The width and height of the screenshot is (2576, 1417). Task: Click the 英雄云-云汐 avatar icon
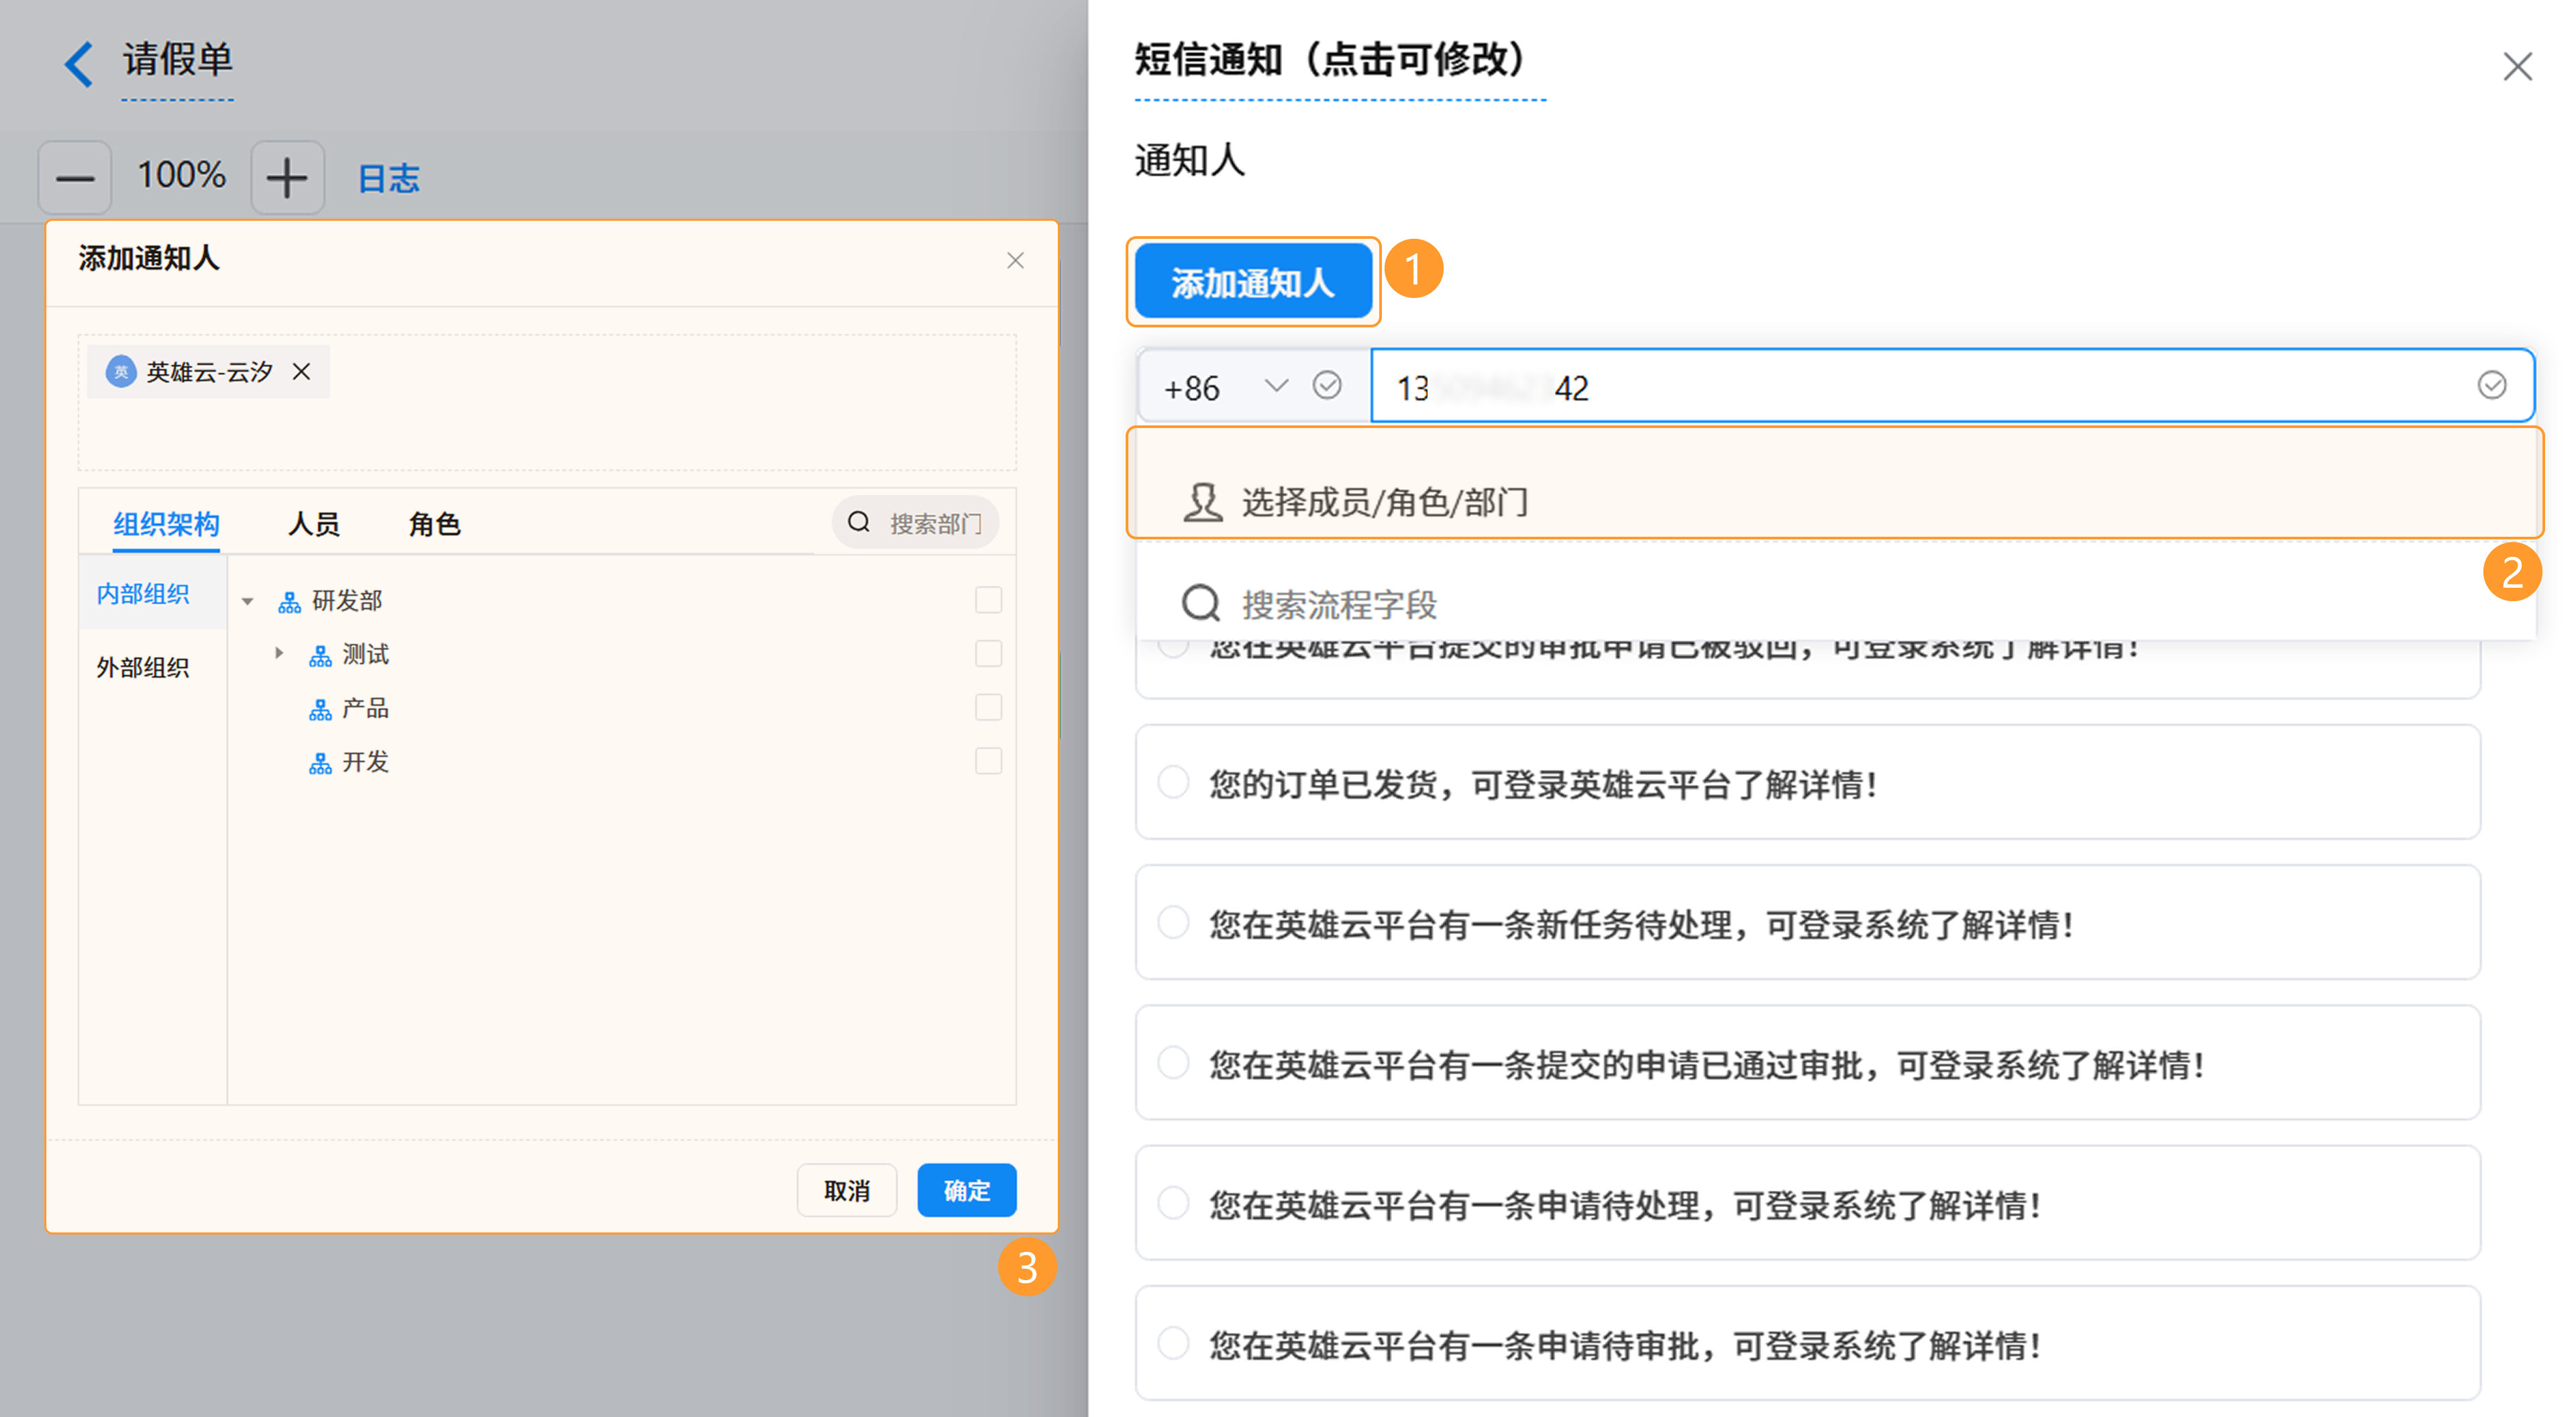(x=121, y=372)
